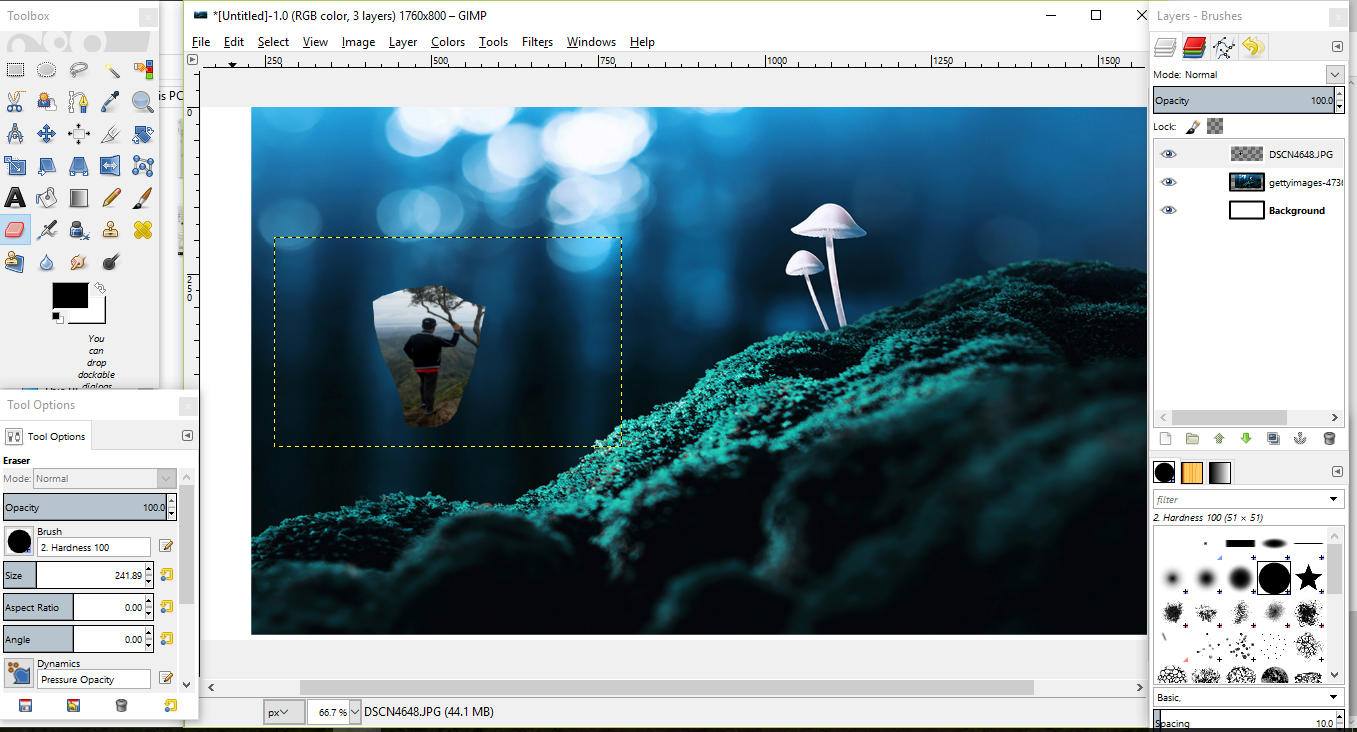This screenshot has height=732, width=1357.
Task: Open the Brushes dock tab configuration menu arrow
Action: (1337, 472)
